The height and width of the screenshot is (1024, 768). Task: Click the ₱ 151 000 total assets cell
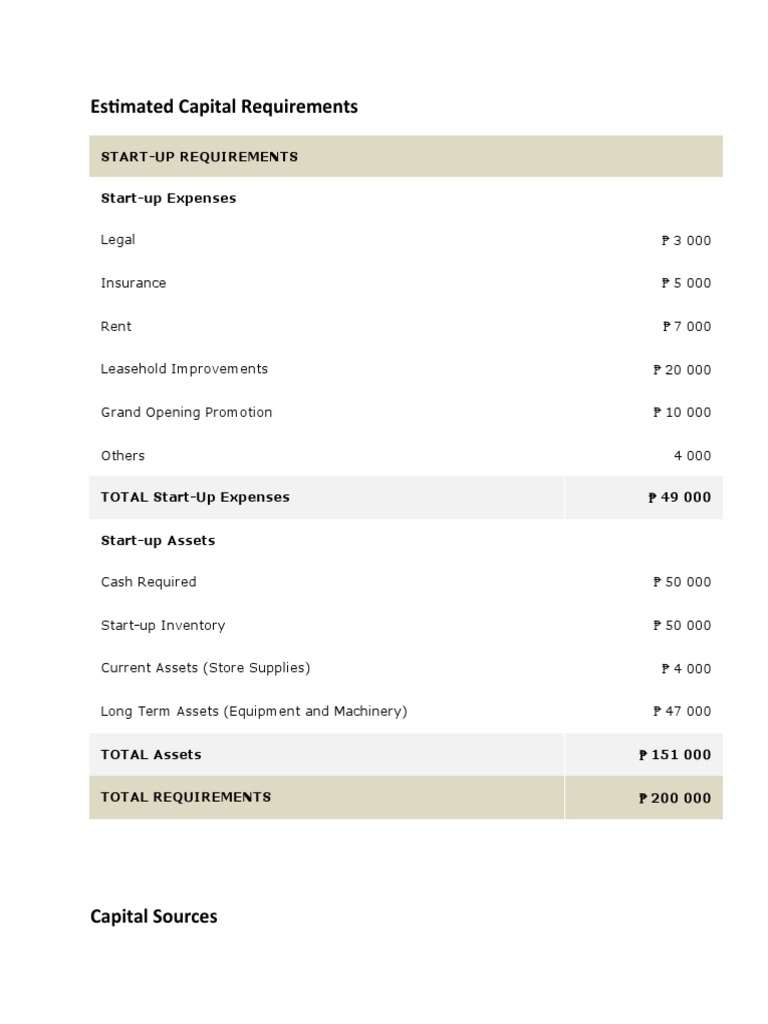675,755
